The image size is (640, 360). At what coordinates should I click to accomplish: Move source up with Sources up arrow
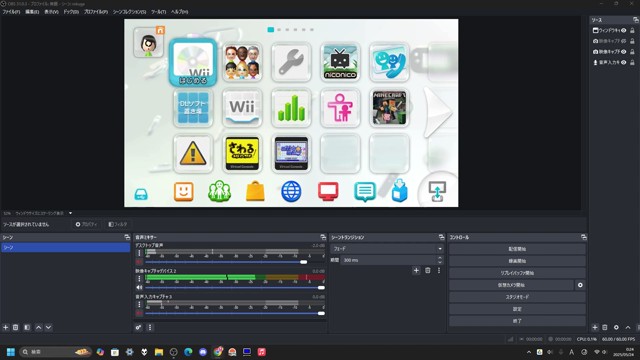[628, 327]
